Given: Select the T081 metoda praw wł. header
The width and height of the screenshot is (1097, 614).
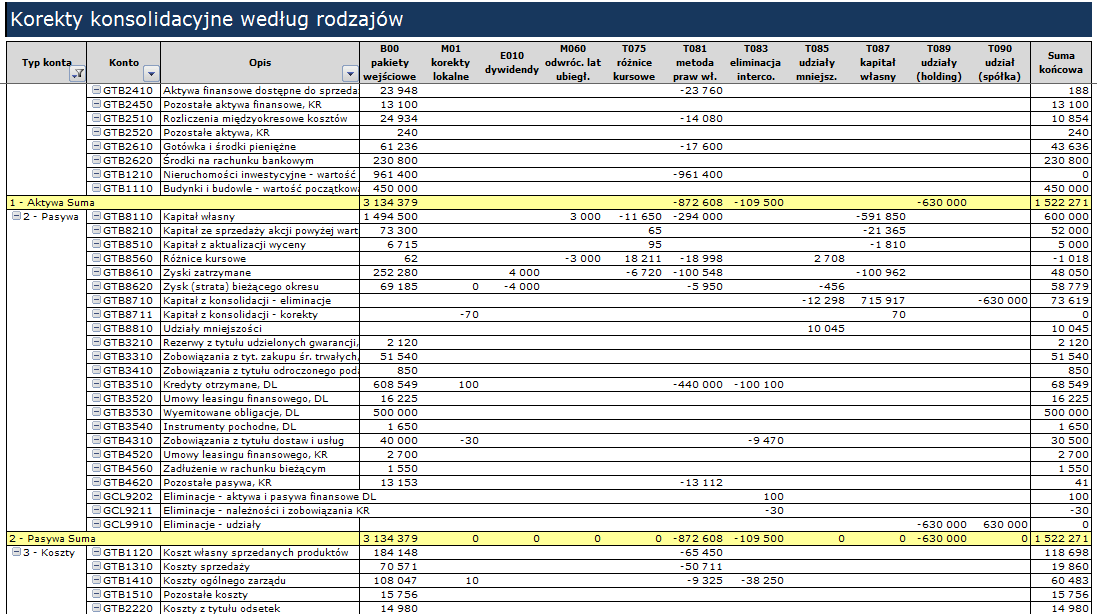Looking at the screenshot, I should [695, 62].
